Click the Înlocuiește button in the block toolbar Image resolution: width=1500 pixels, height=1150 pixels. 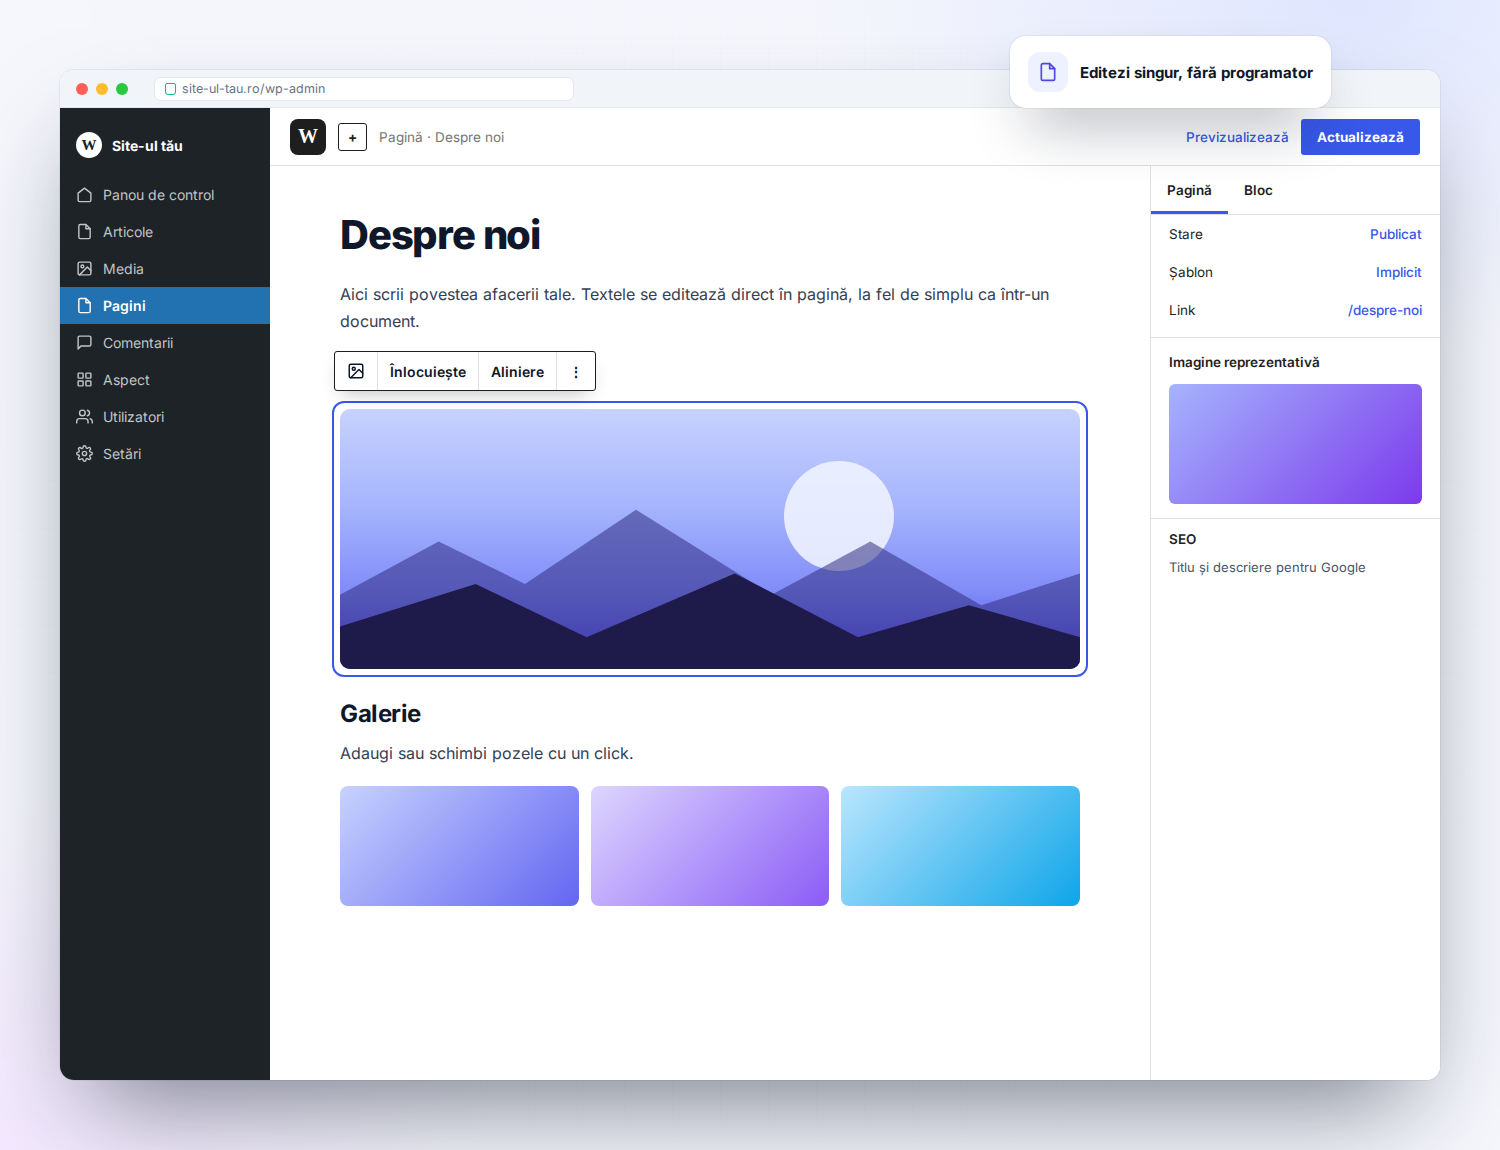click(428, 371)
